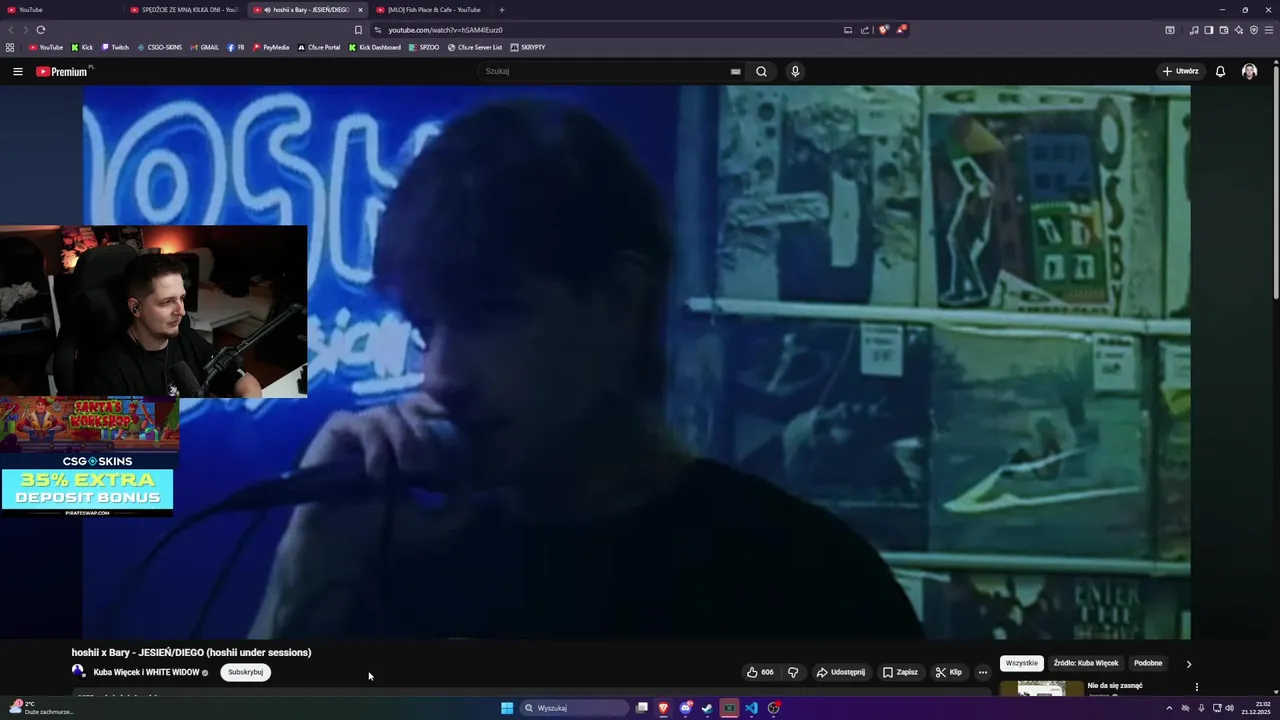Open the Leo AI sparkle icon

click(x=1238, y=30)
